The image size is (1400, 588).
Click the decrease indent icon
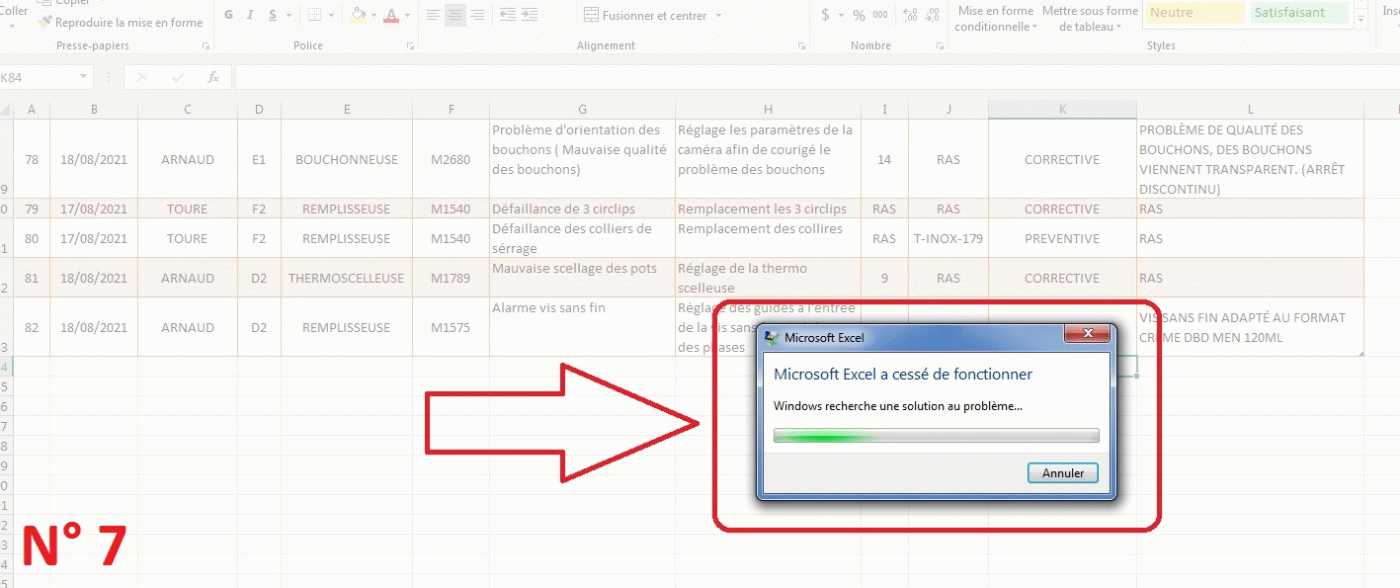[x=508, y=15]
